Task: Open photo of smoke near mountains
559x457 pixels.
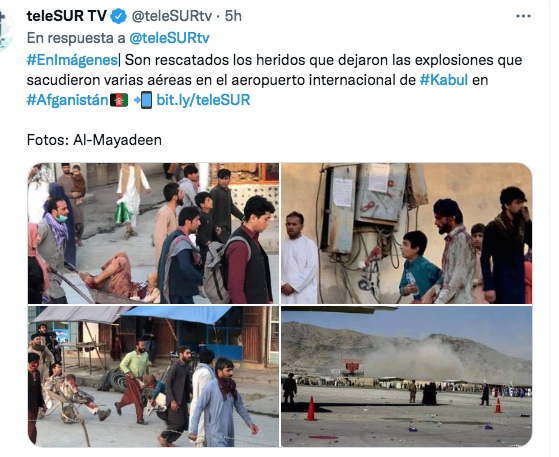Action: (406, 376)
